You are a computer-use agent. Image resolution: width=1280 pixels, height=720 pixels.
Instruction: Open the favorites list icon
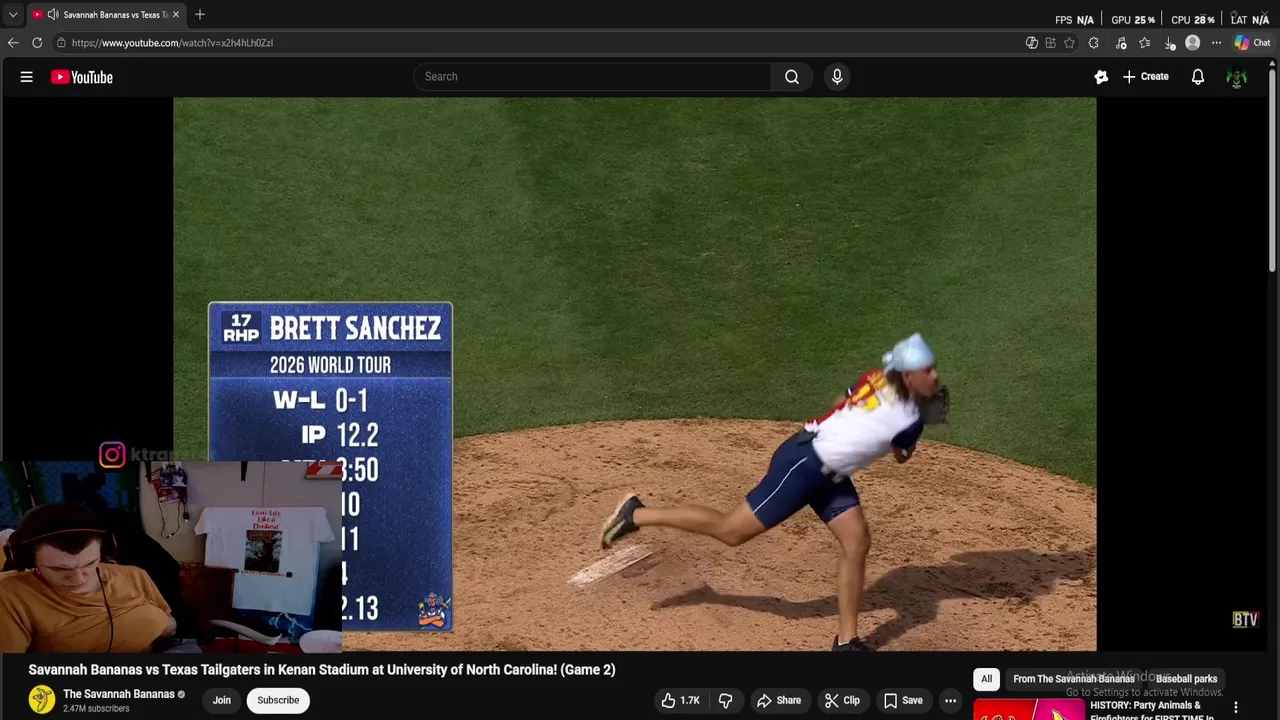coord(1145,43)
